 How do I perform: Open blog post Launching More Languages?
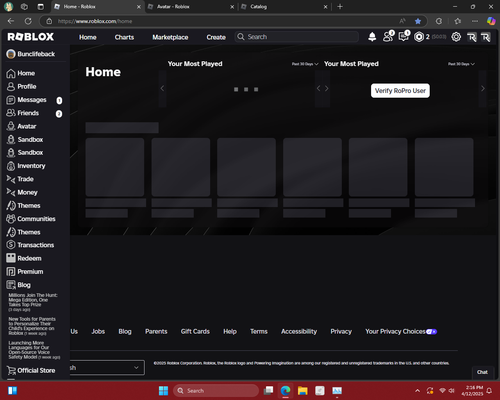pyautogui.click(x=34, y=350)
